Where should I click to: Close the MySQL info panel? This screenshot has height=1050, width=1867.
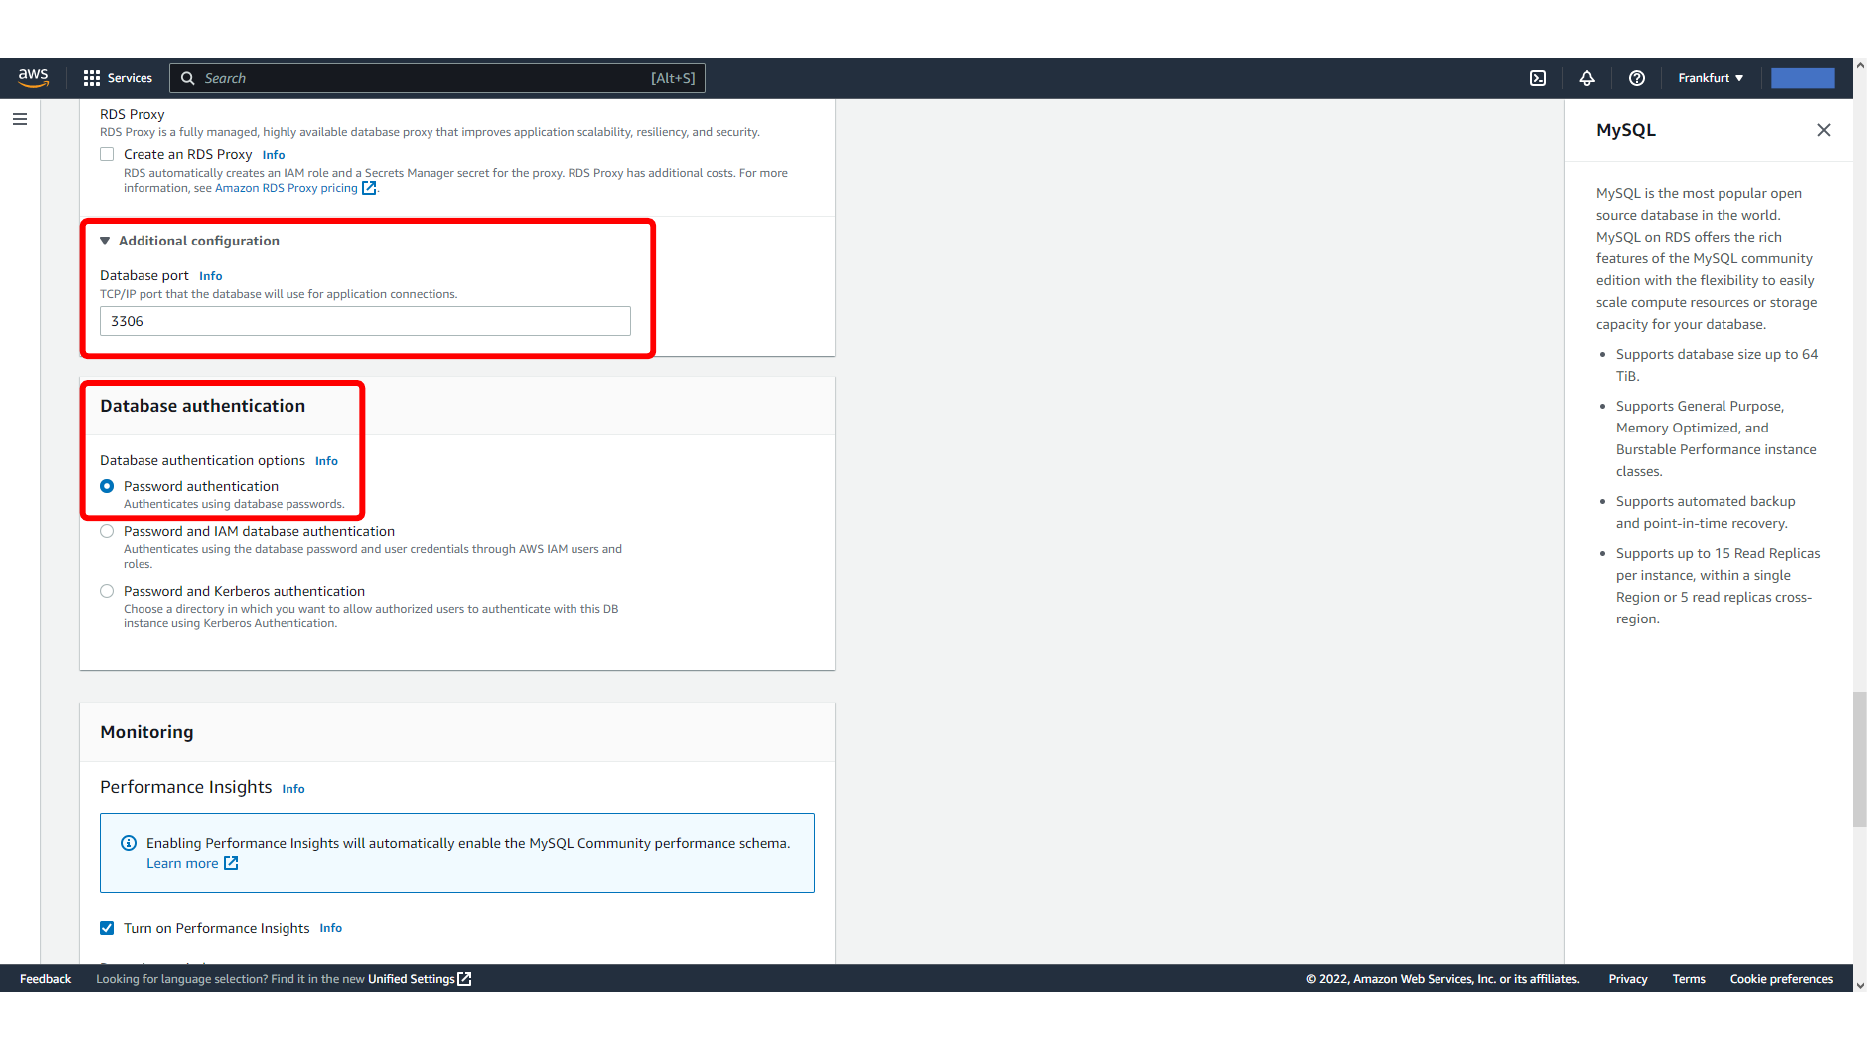point(1824,130)
